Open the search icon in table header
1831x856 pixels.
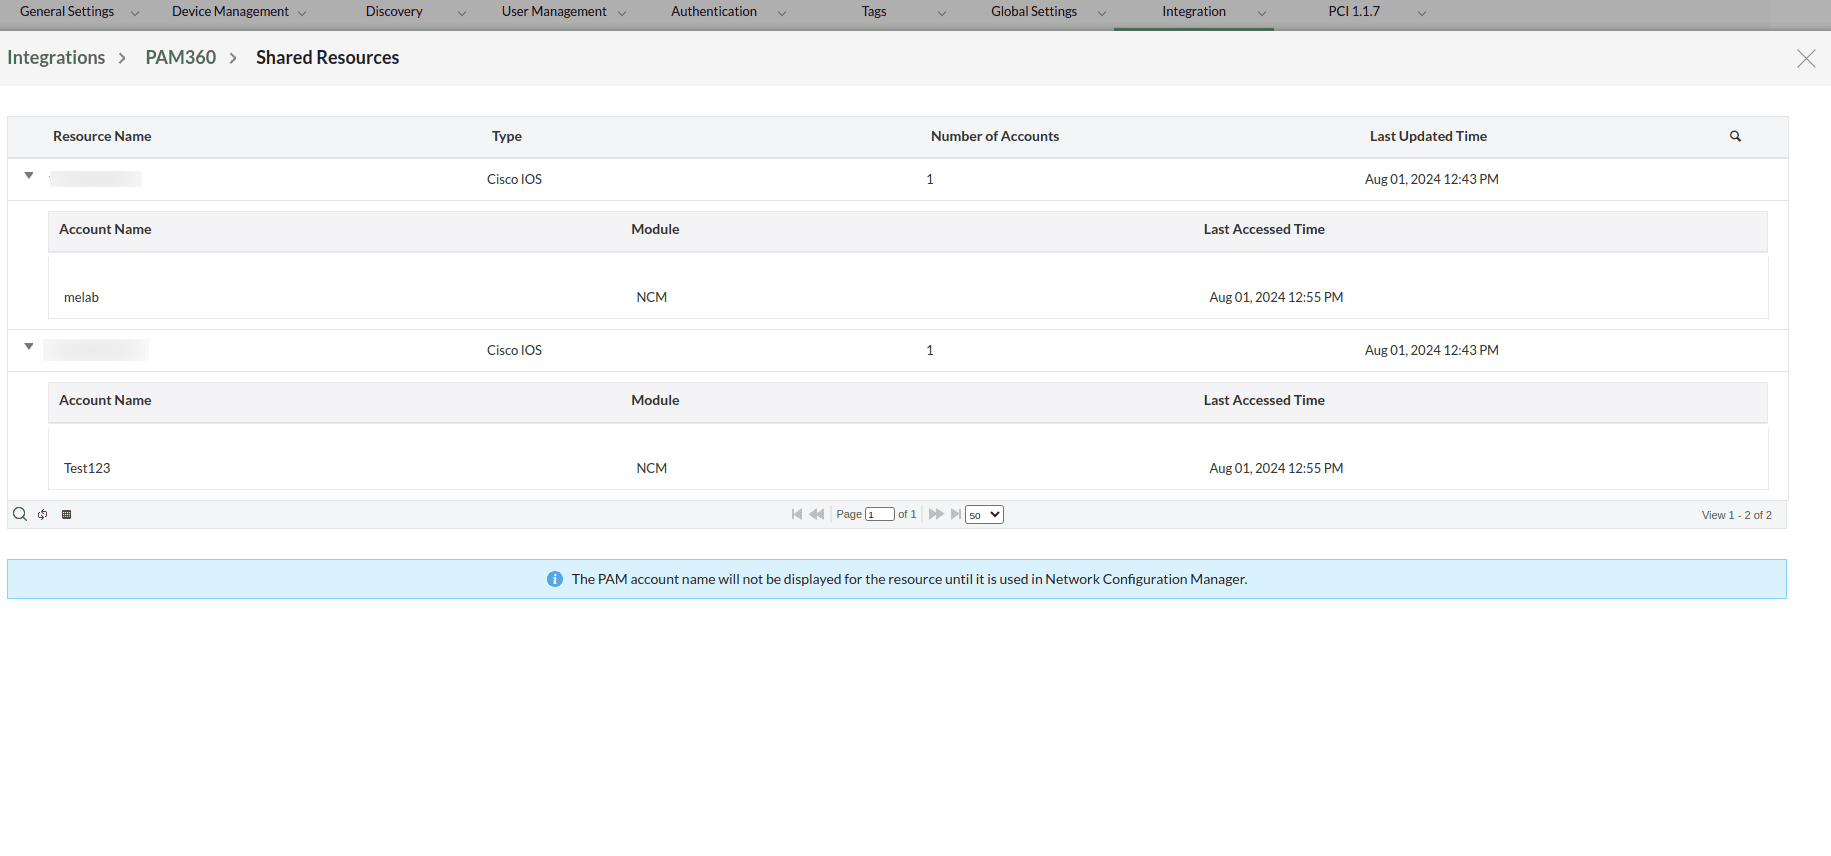tap(1735, 136)
